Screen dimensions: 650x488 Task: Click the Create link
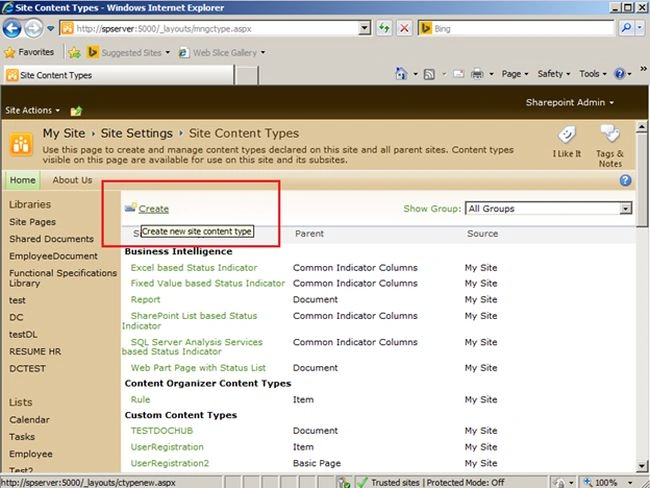point(154,209)
